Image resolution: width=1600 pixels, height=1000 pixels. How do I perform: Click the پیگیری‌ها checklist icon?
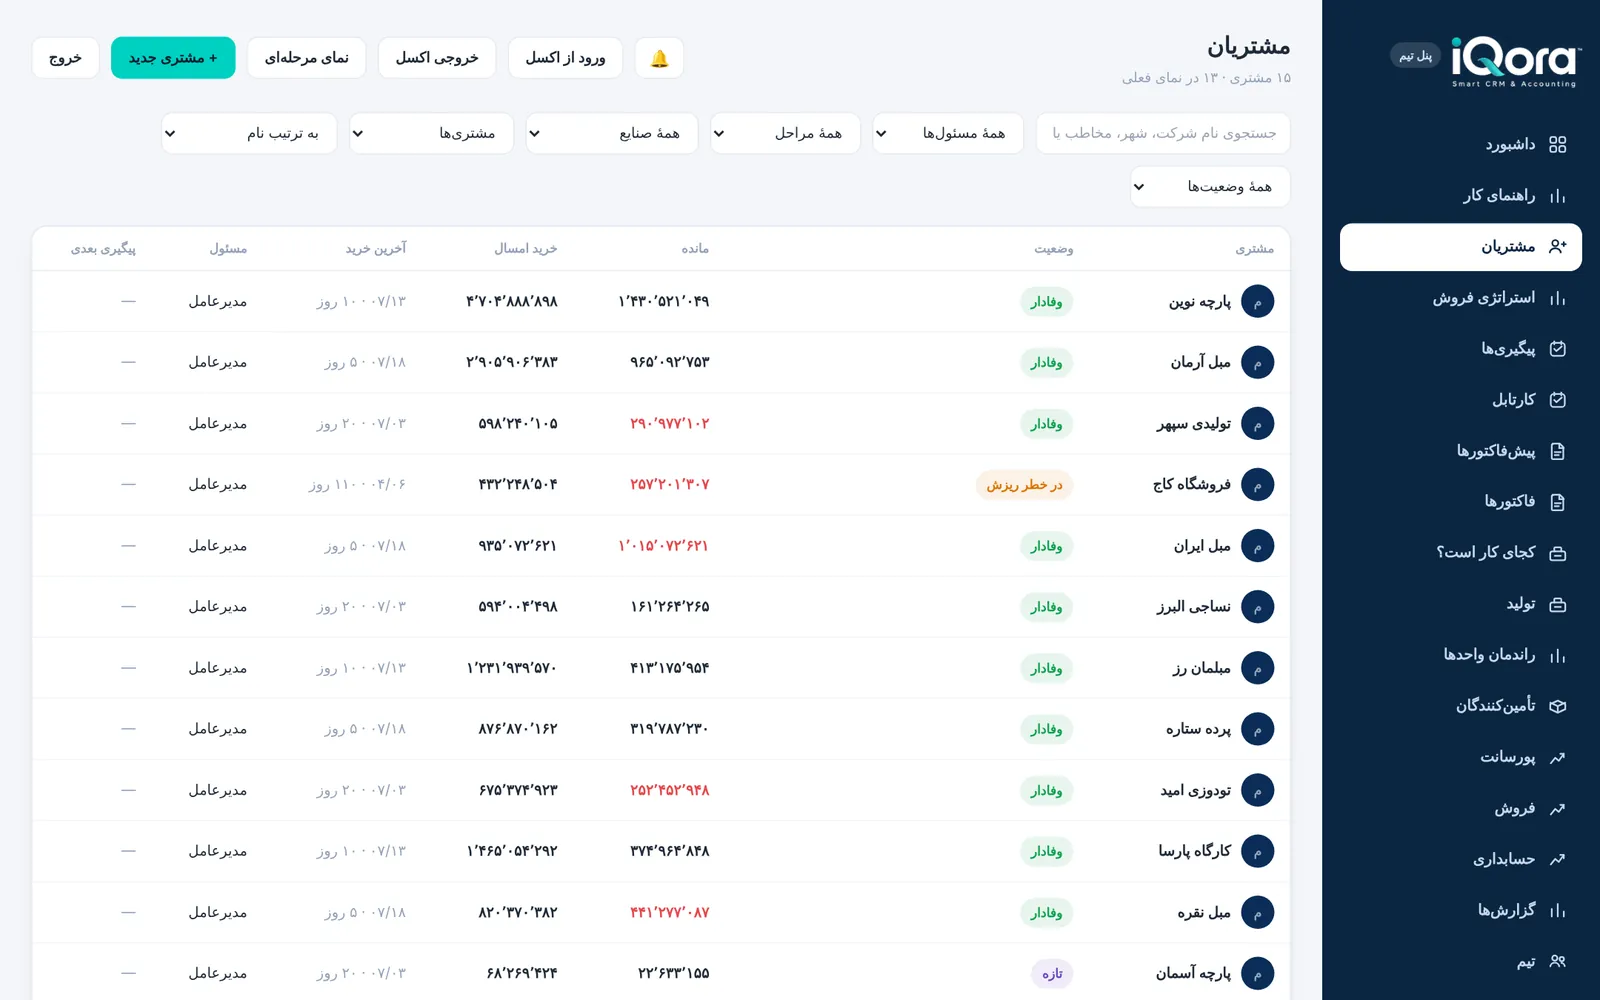[x=1557, y=349]
